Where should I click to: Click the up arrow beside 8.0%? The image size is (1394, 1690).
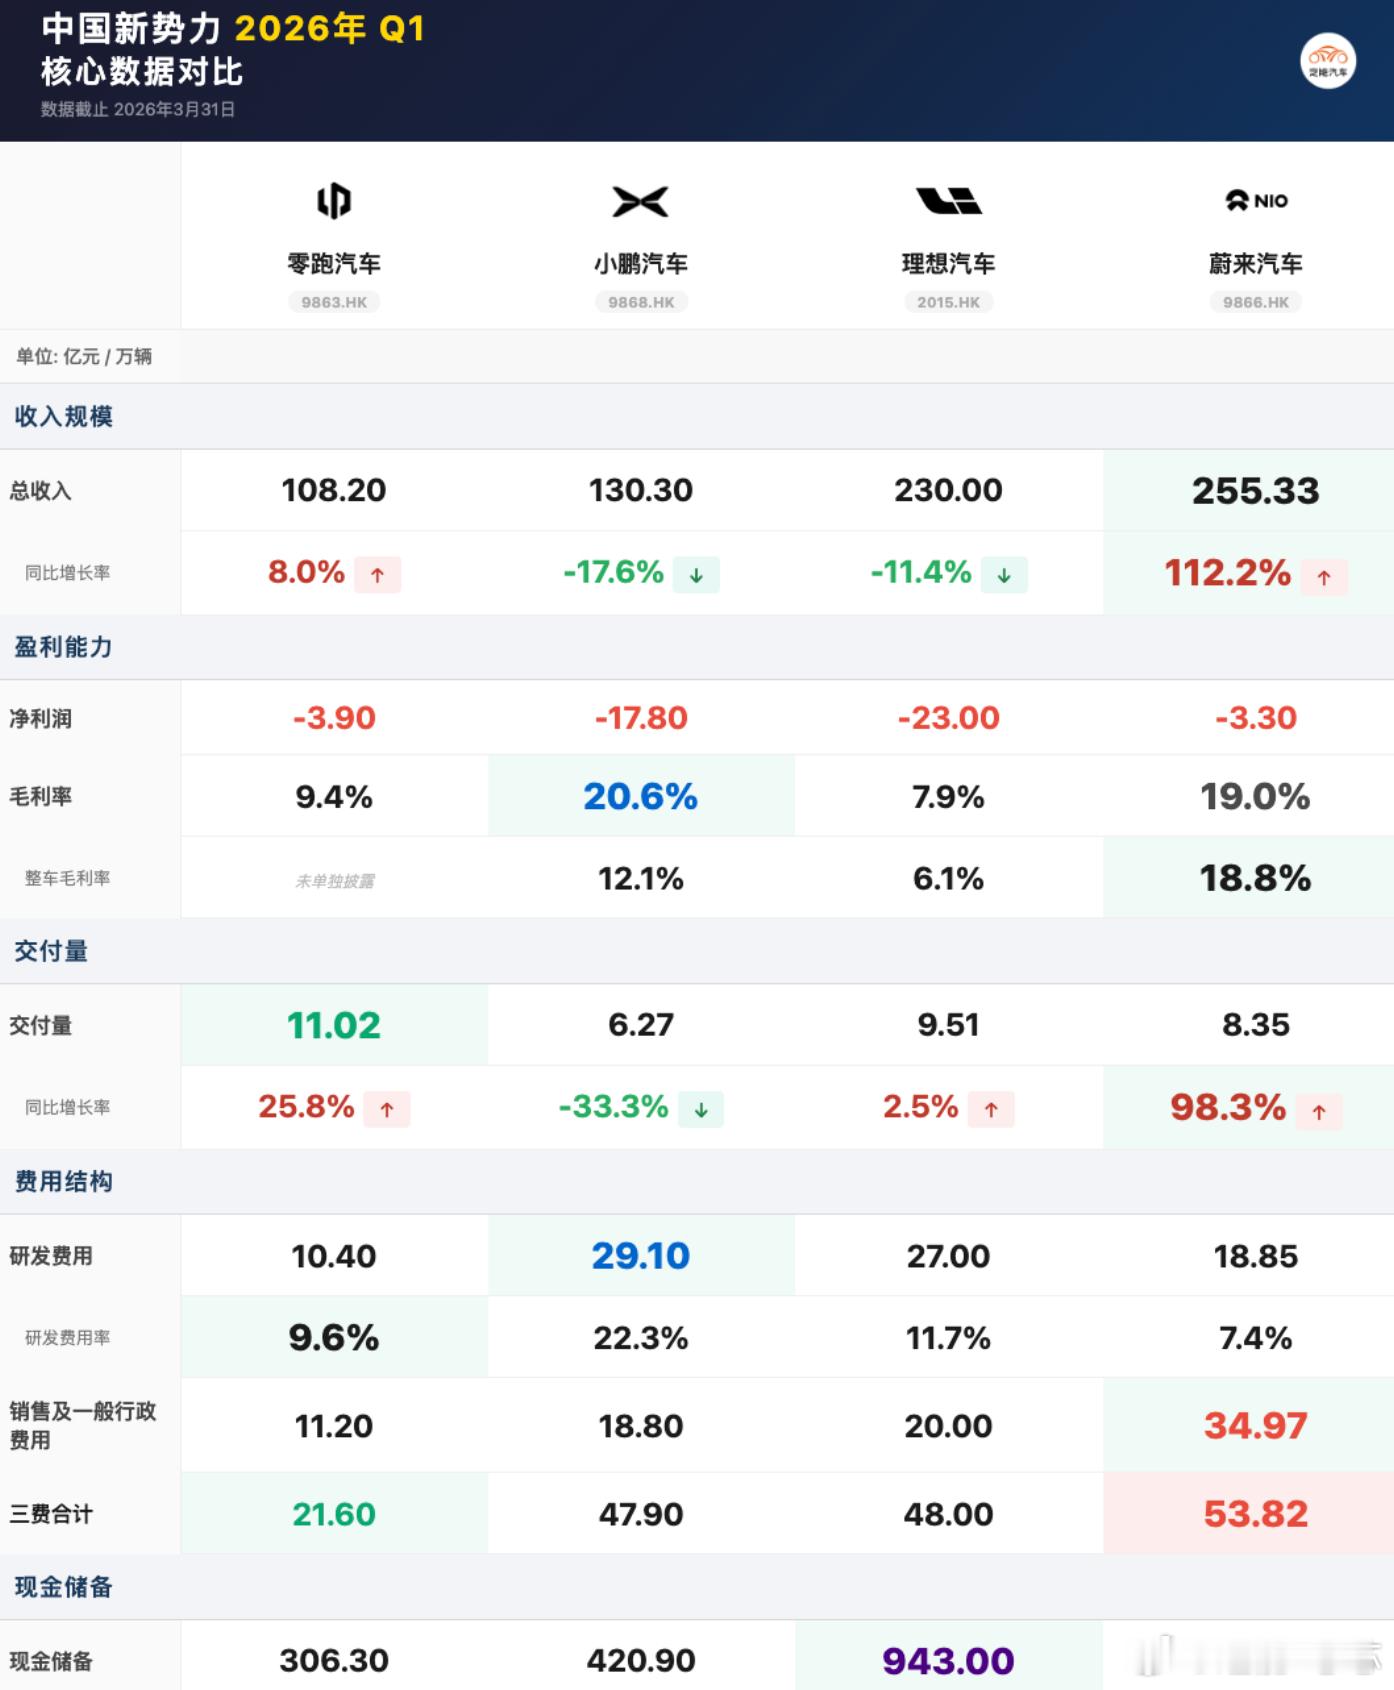point(378,575)
